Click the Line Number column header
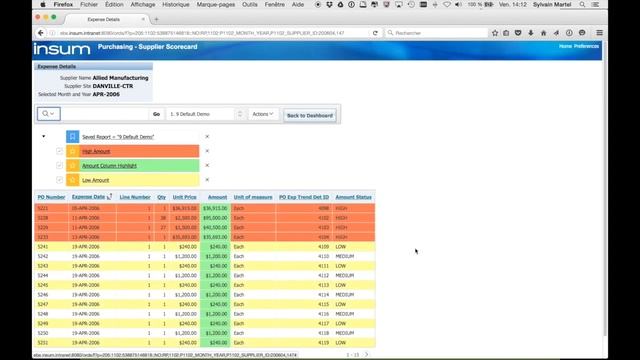Screen dimensions: 640x360 pos(135,197)
